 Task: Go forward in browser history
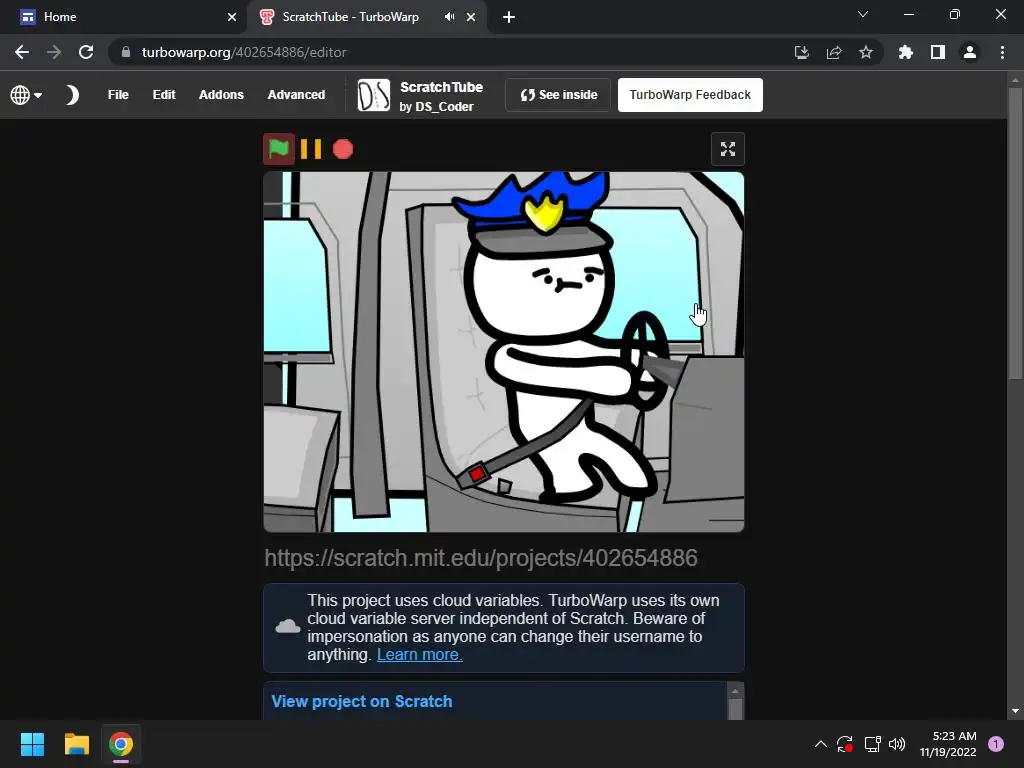click(54, 52)
